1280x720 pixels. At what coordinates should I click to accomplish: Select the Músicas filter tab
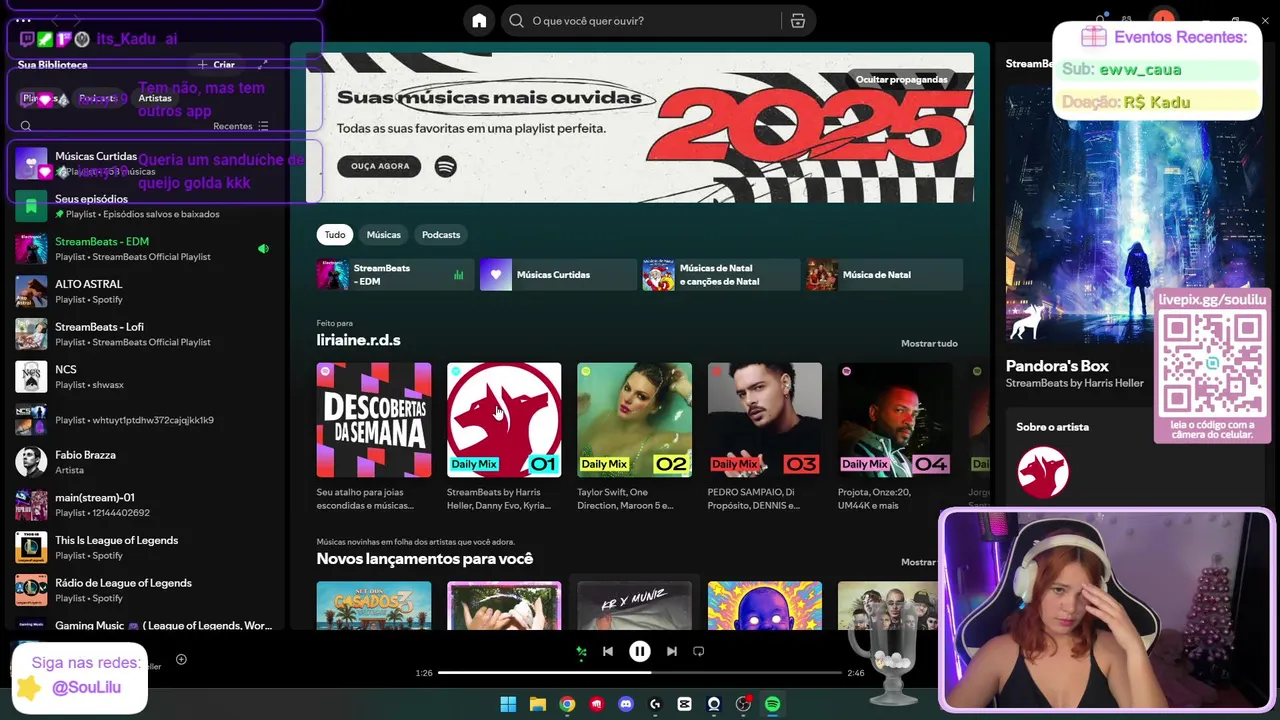384,235
